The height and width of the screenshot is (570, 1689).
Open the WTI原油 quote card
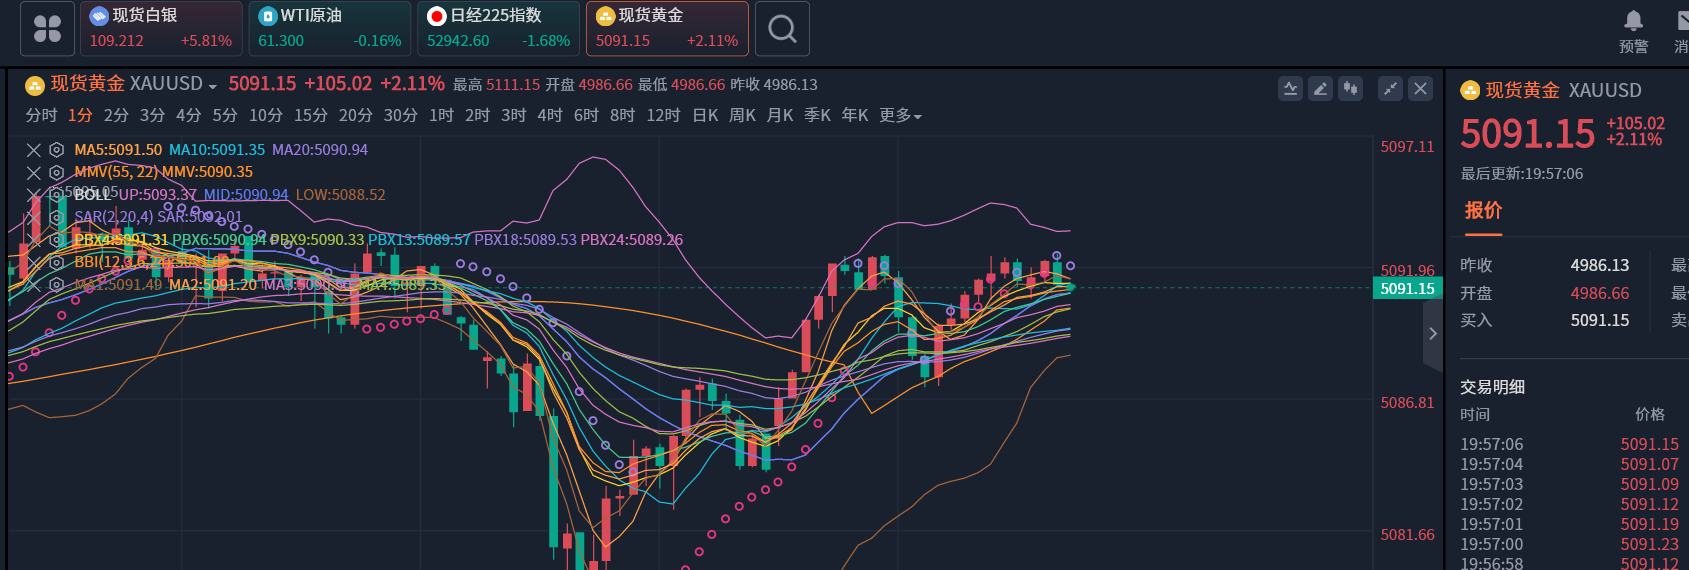(329, 29)
